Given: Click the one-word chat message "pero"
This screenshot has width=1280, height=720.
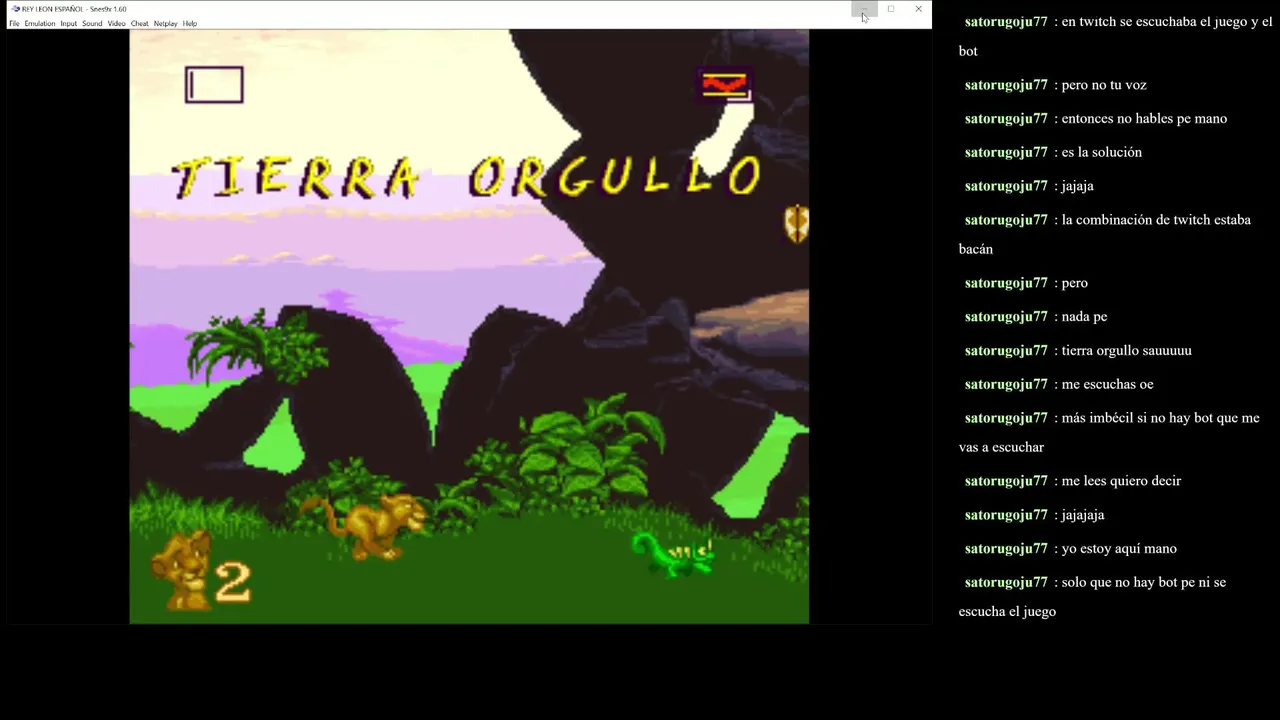Looking at the screenshot, I should pos(1075,284).
